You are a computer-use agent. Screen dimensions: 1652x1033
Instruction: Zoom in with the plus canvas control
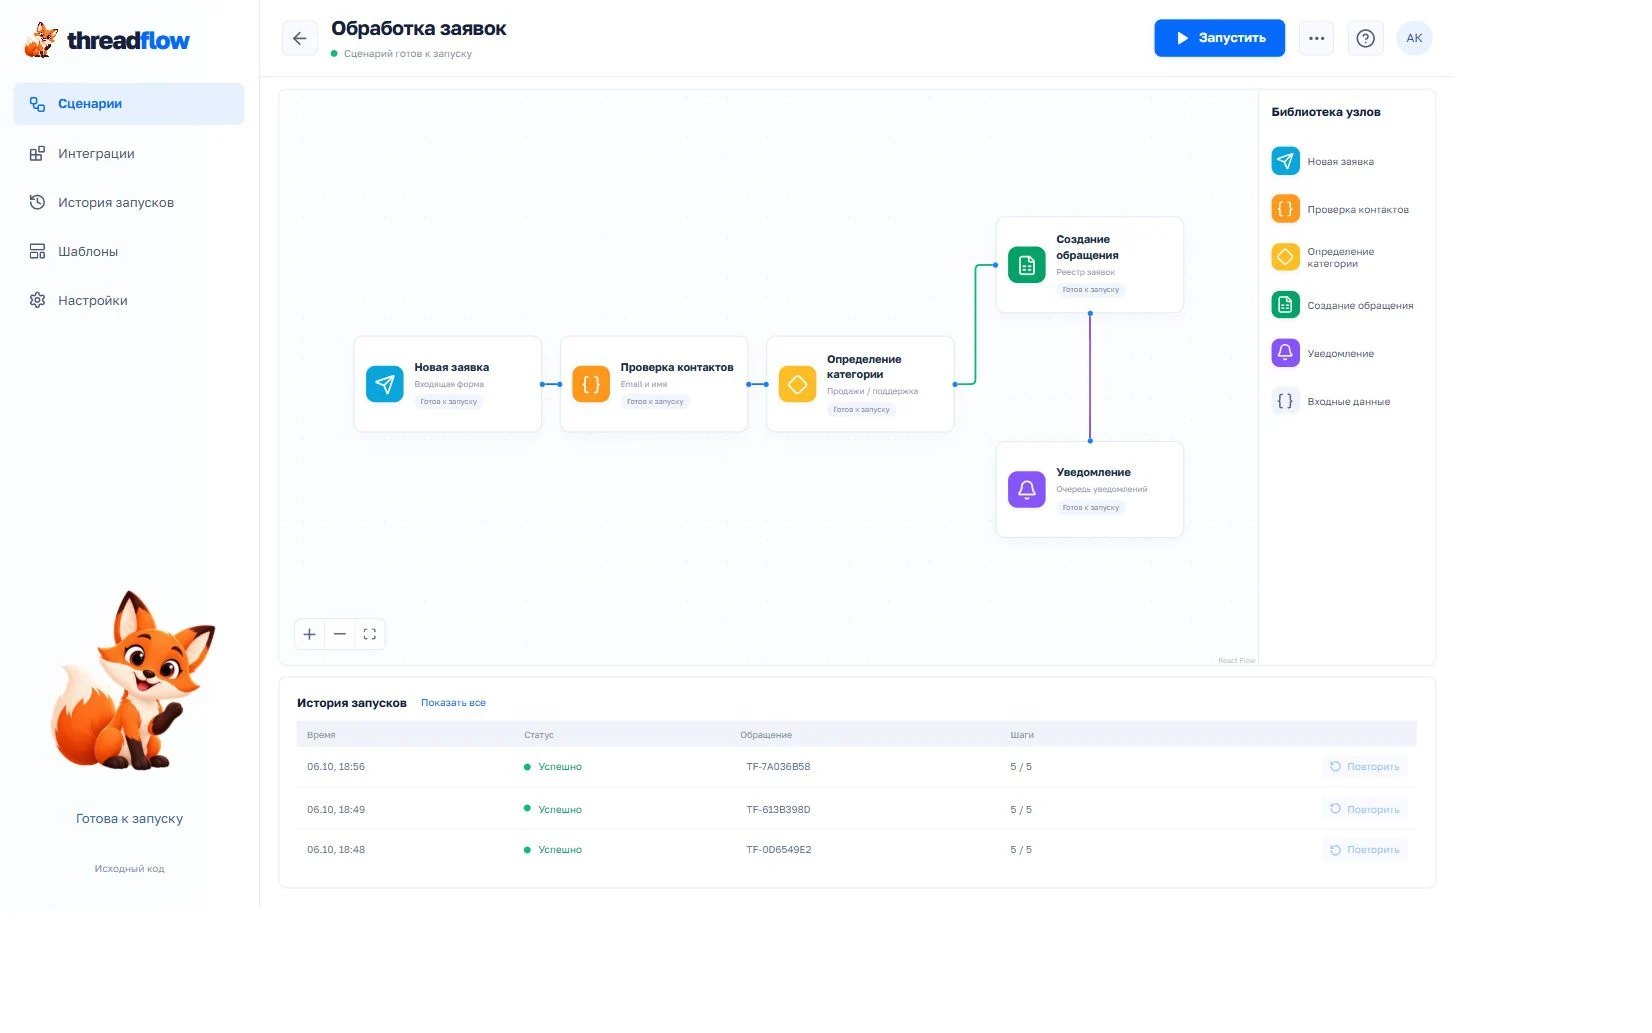[x=310, y=634]
